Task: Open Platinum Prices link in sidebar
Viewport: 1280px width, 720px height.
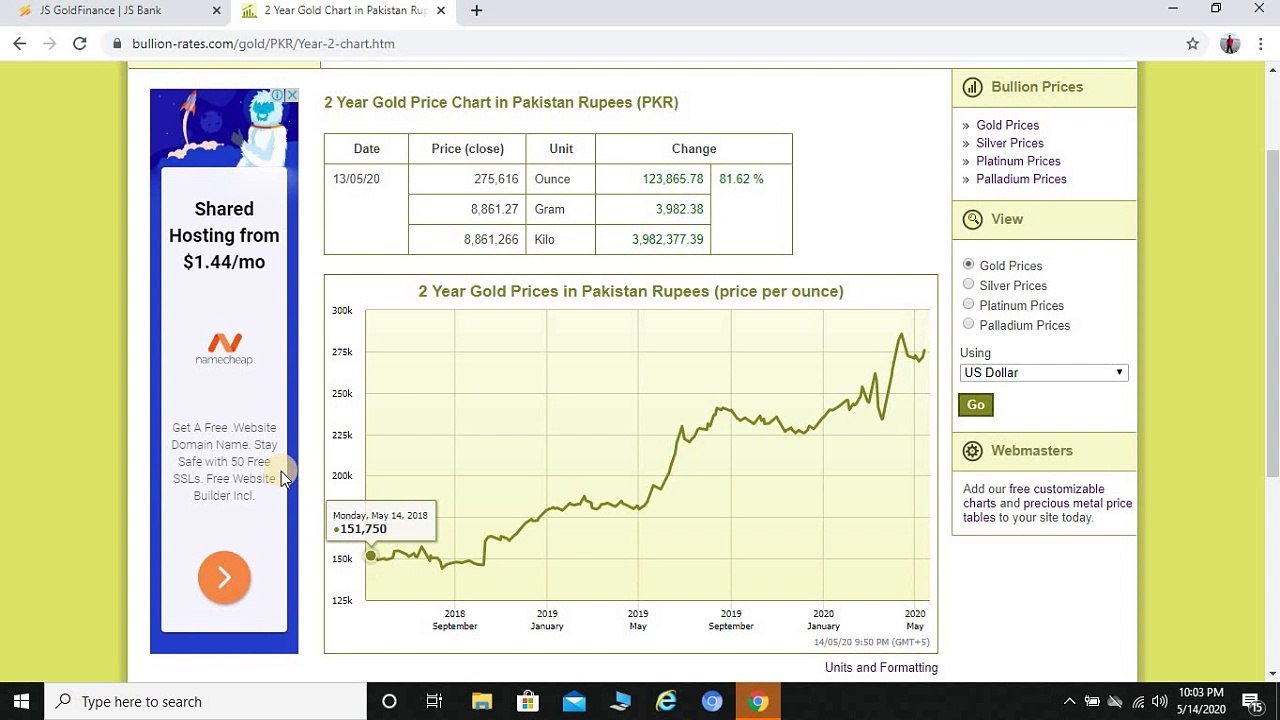Action: [x=1018, y=161]
